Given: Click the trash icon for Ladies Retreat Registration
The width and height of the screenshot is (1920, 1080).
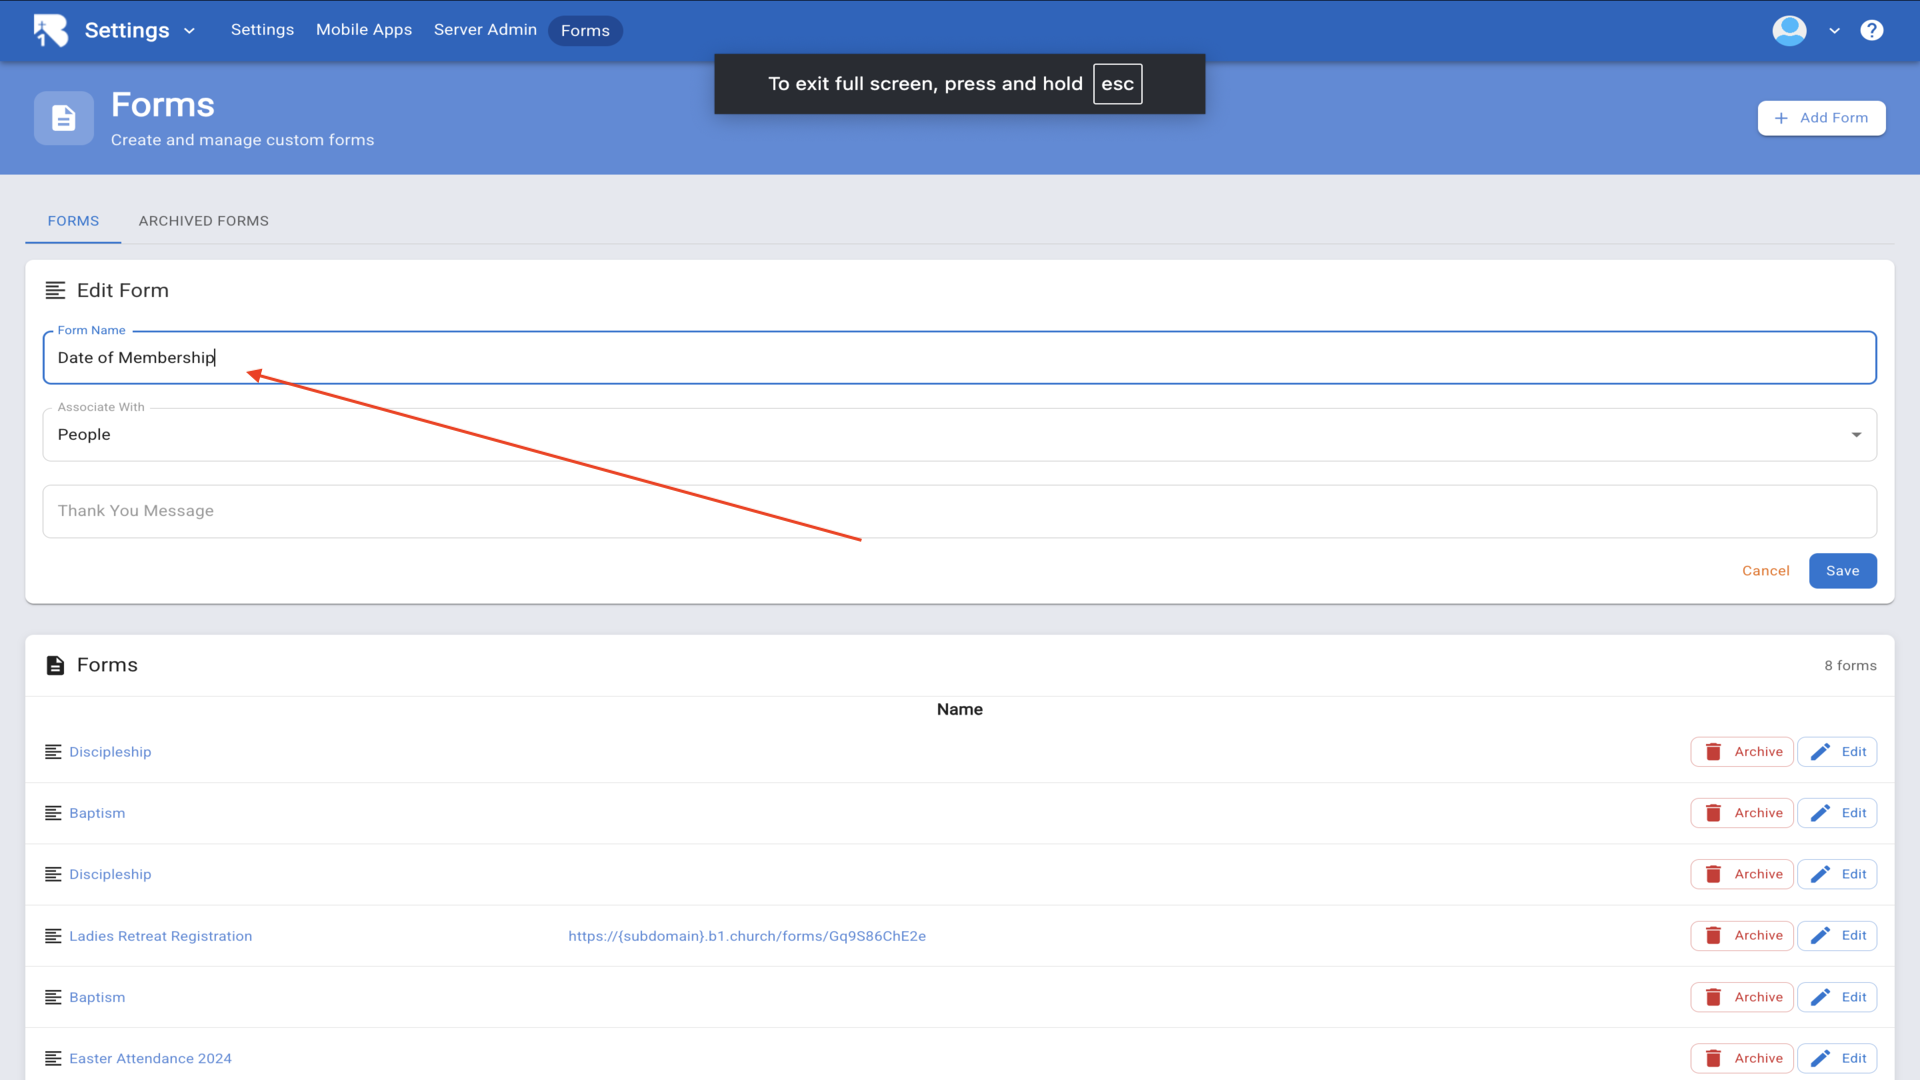Looking at the screenshot, I should coord(1713,936).
